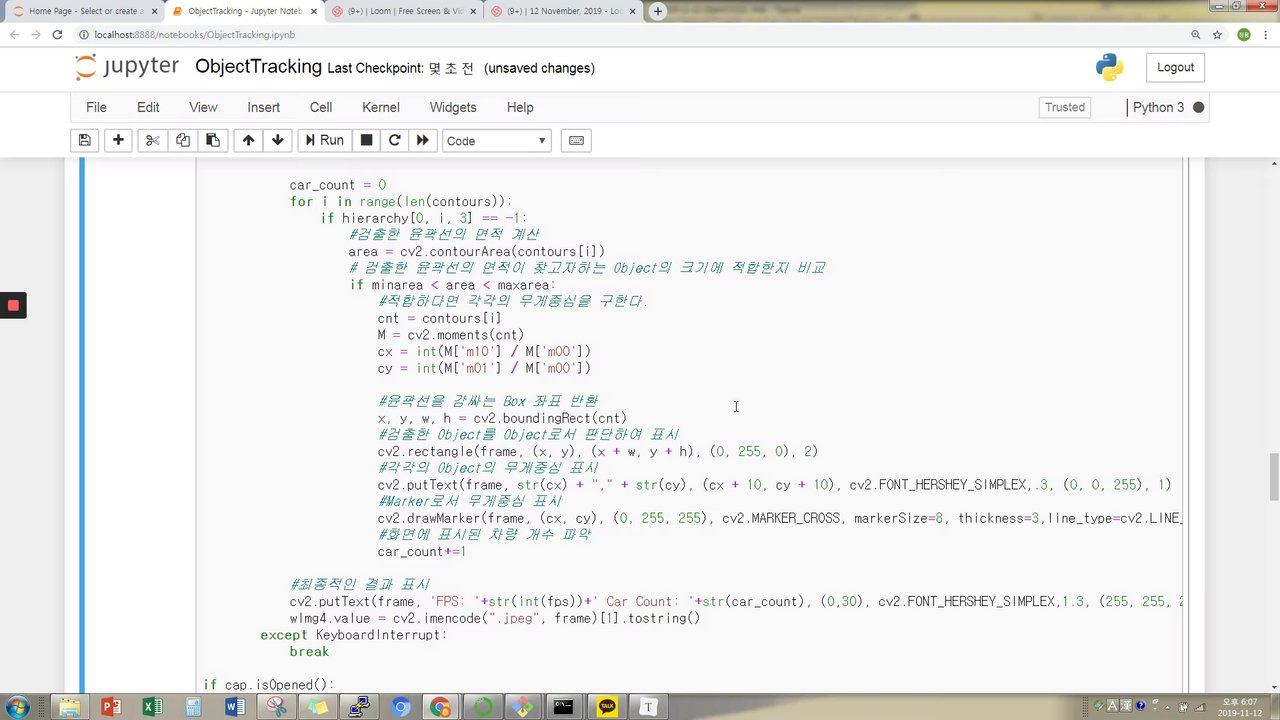This screenshot has height=720, width=1280.
Task: Click the line 'if hierarchy[0, i, 3] == -1:'
Action: (x=423, y=218)
